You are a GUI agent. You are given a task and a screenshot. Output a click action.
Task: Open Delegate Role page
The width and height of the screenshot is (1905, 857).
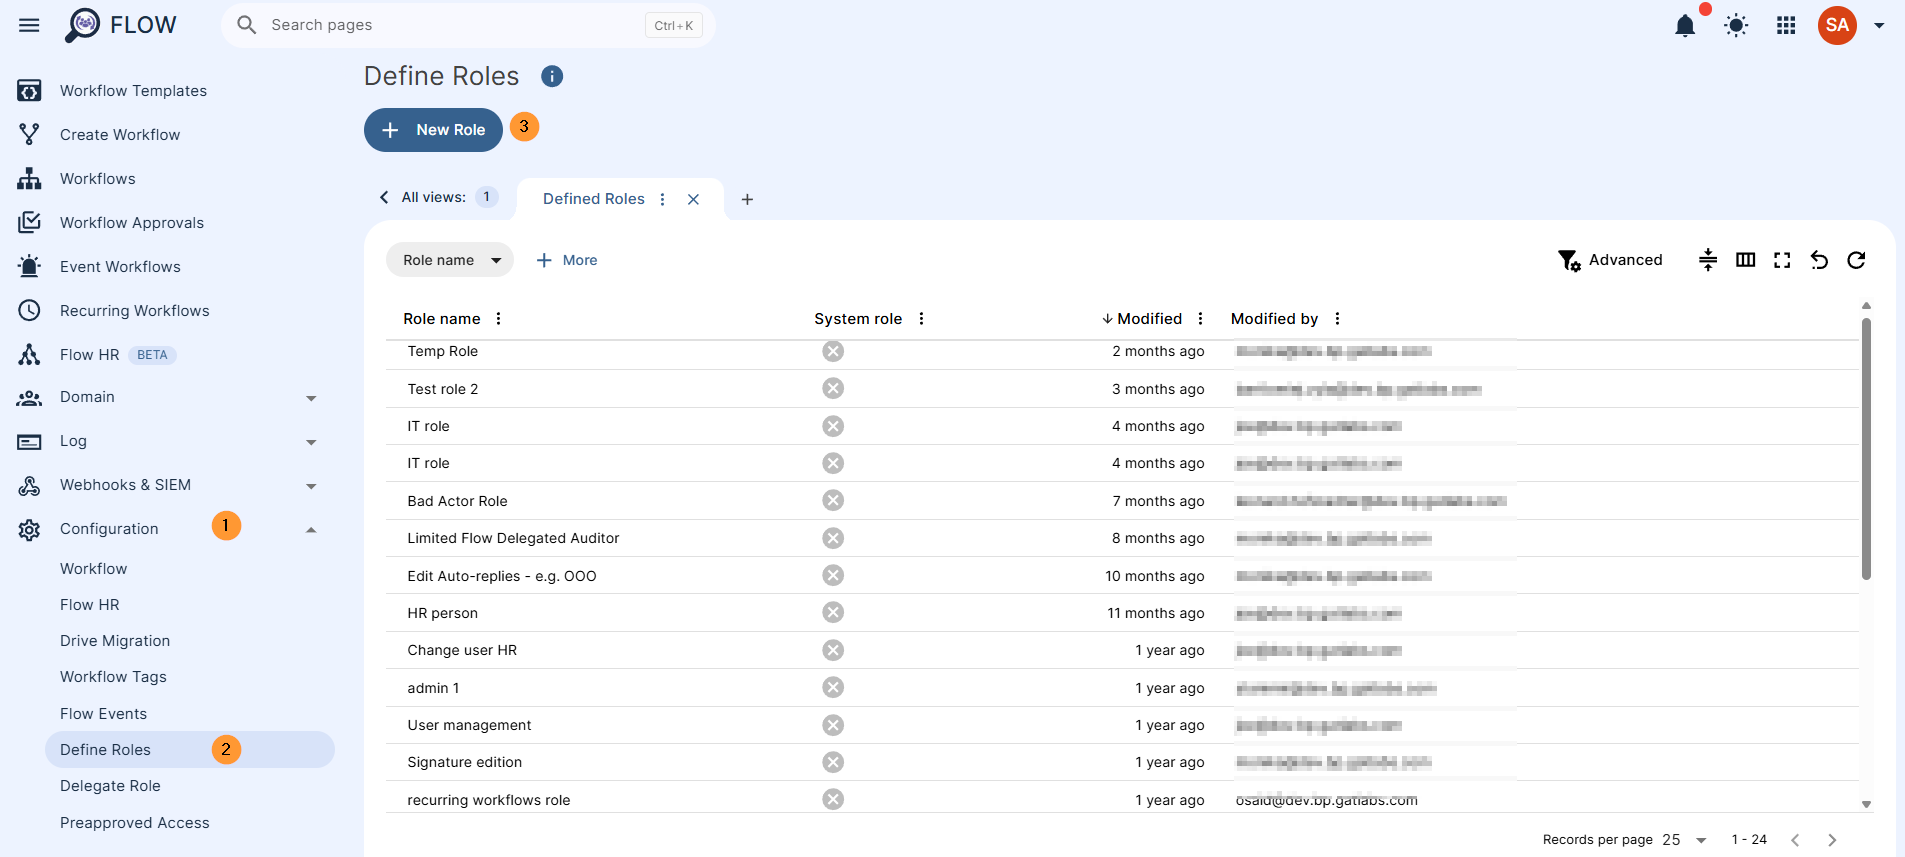(x=110, y=786)
